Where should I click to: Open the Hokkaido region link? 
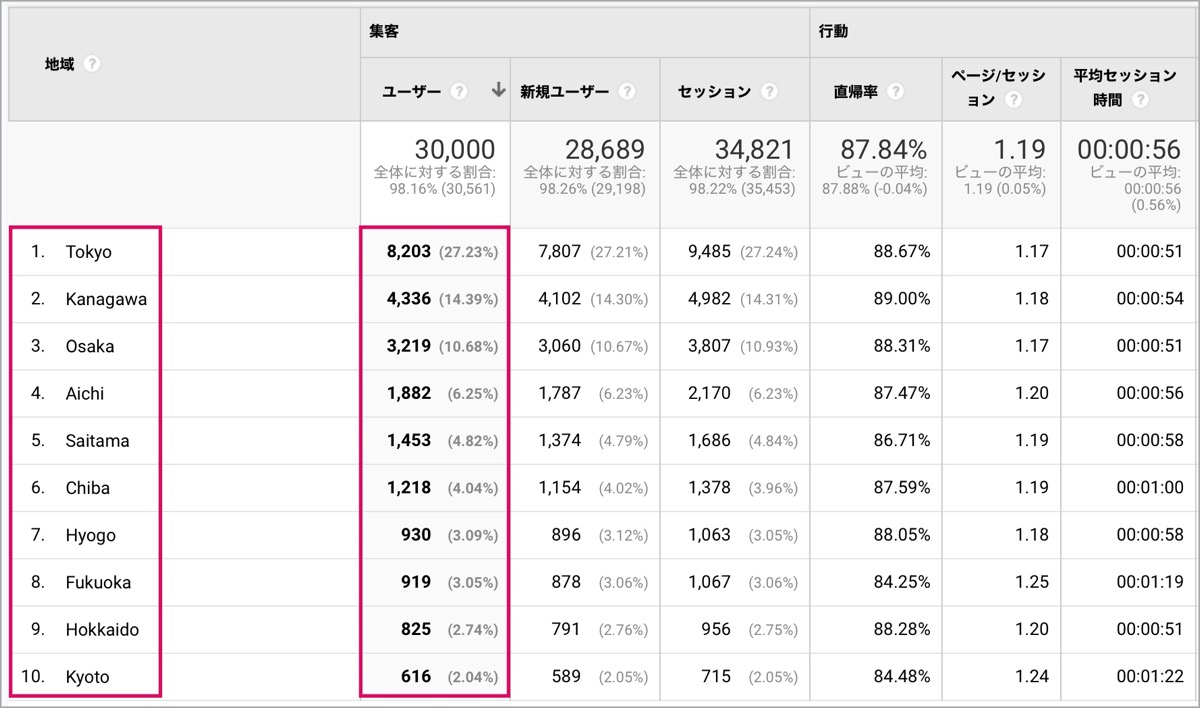[x=102, y=629]
